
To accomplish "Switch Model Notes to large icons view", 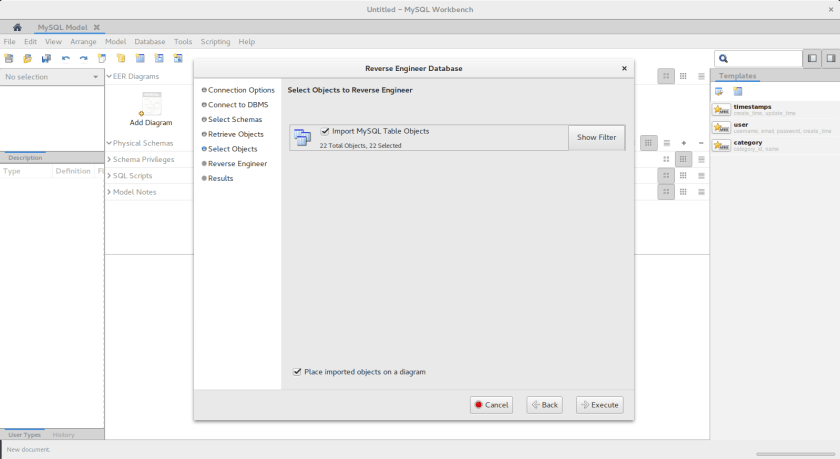I will 666,192.
